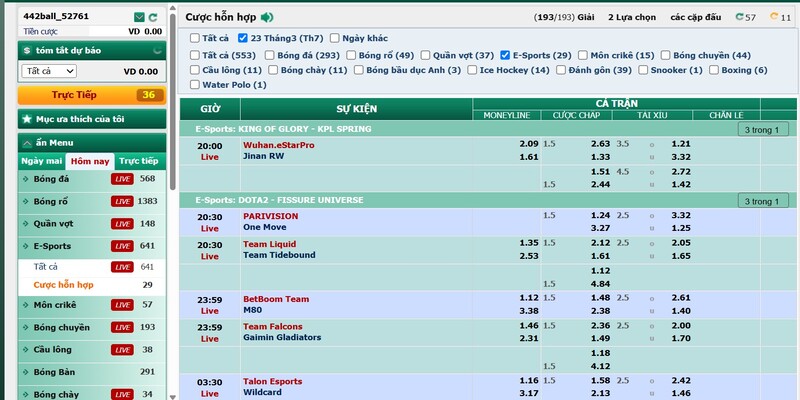Check the Bóng rổ (49) checkbox
This screenshot has width=800, height=400.
[351, 56]
